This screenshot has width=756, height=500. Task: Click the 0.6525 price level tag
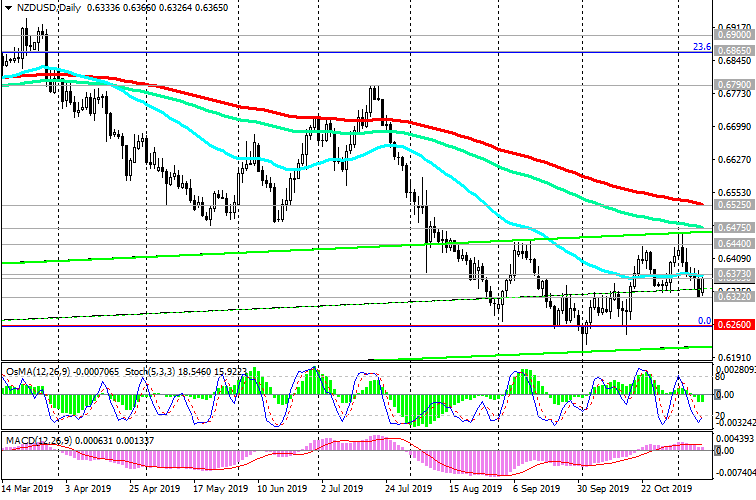point(733,204)
